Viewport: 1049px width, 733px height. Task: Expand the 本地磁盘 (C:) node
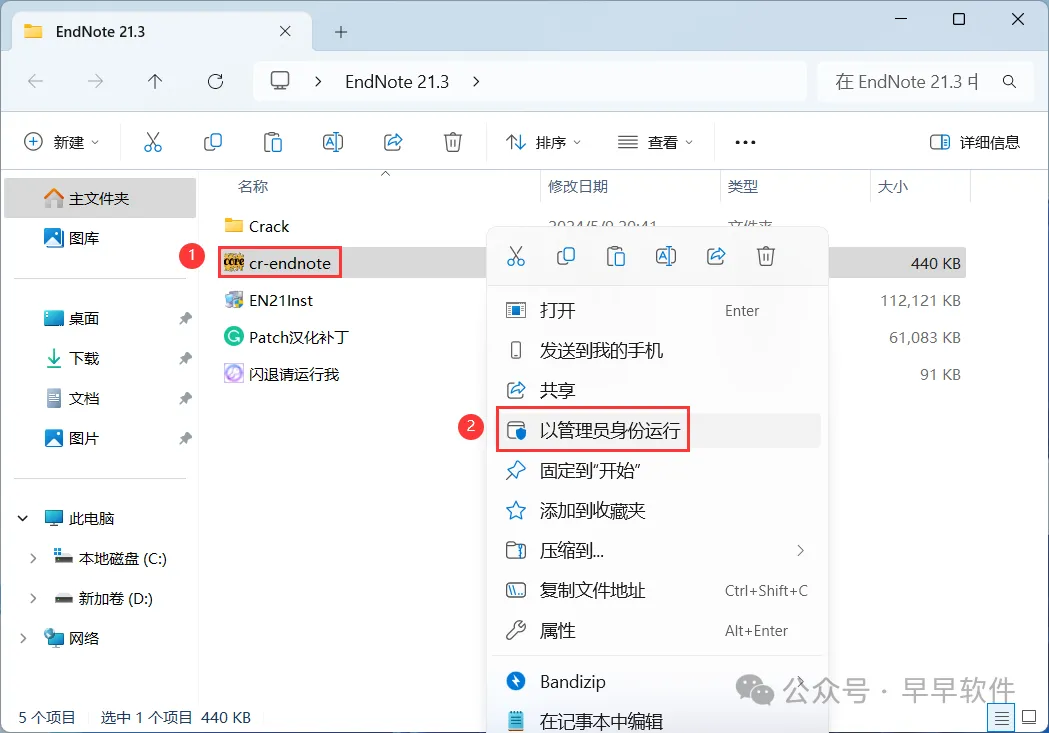click(33, 558)
